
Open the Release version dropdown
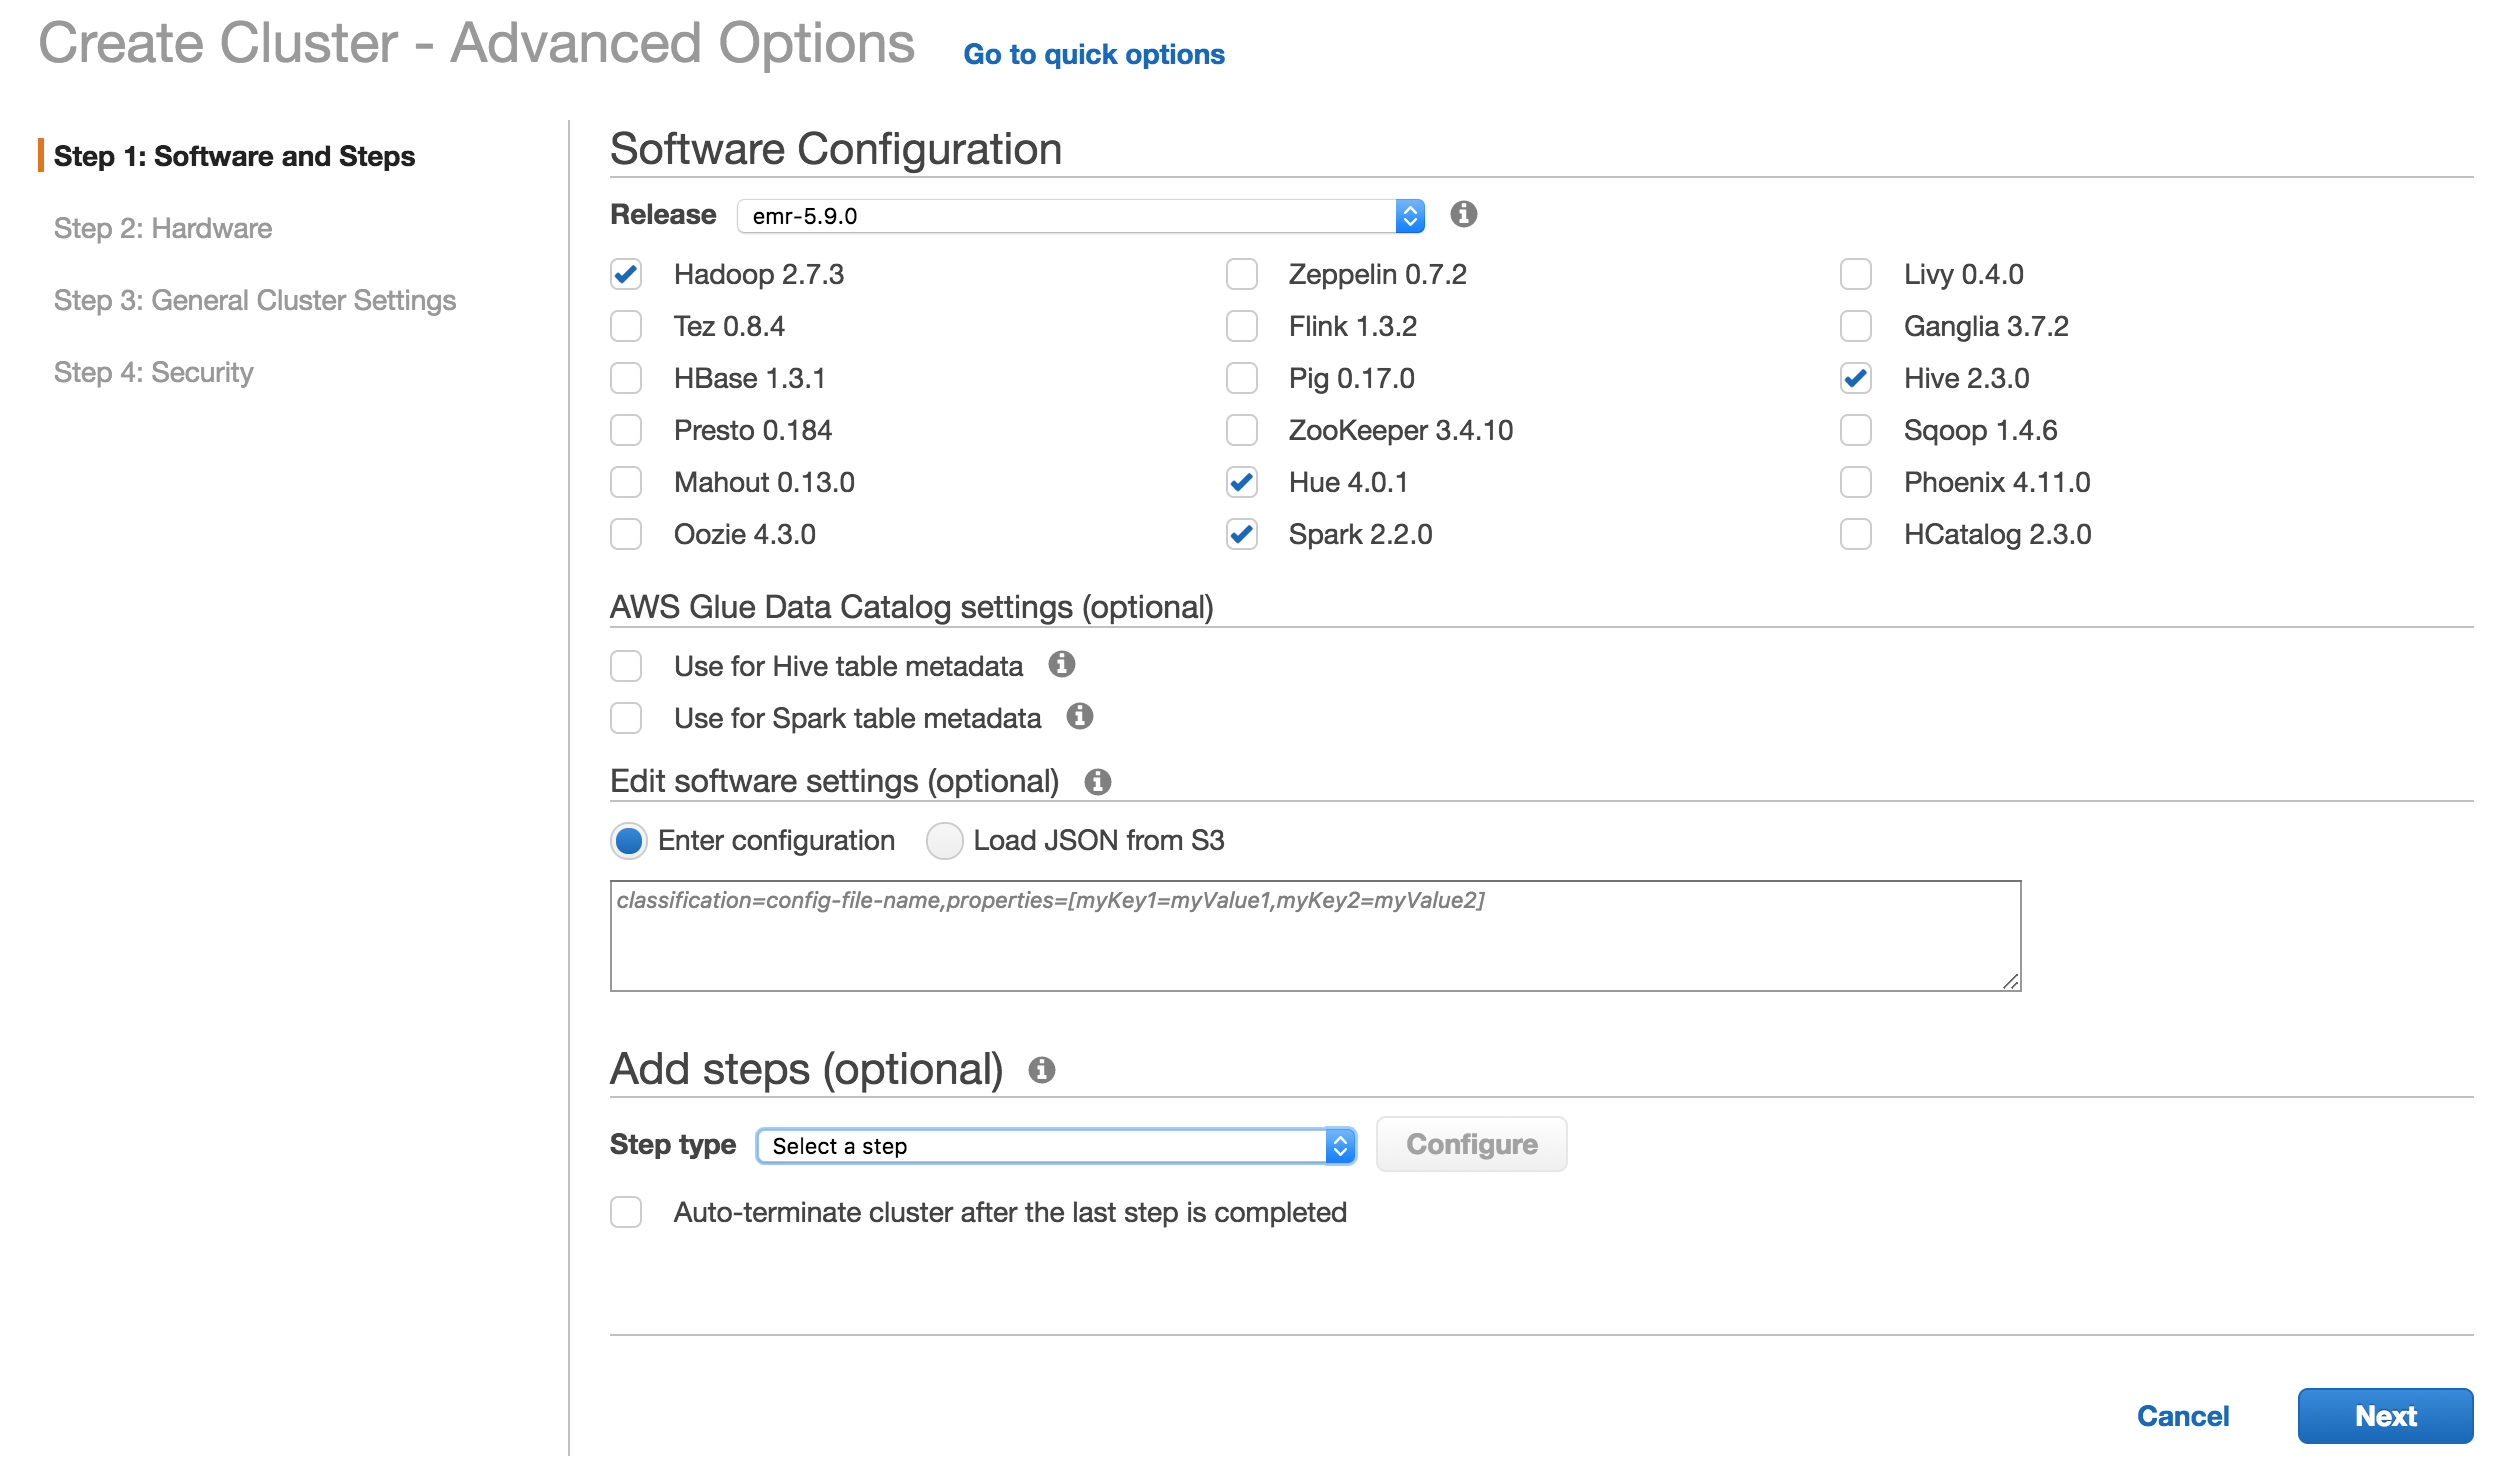[x=1408, y=215]
